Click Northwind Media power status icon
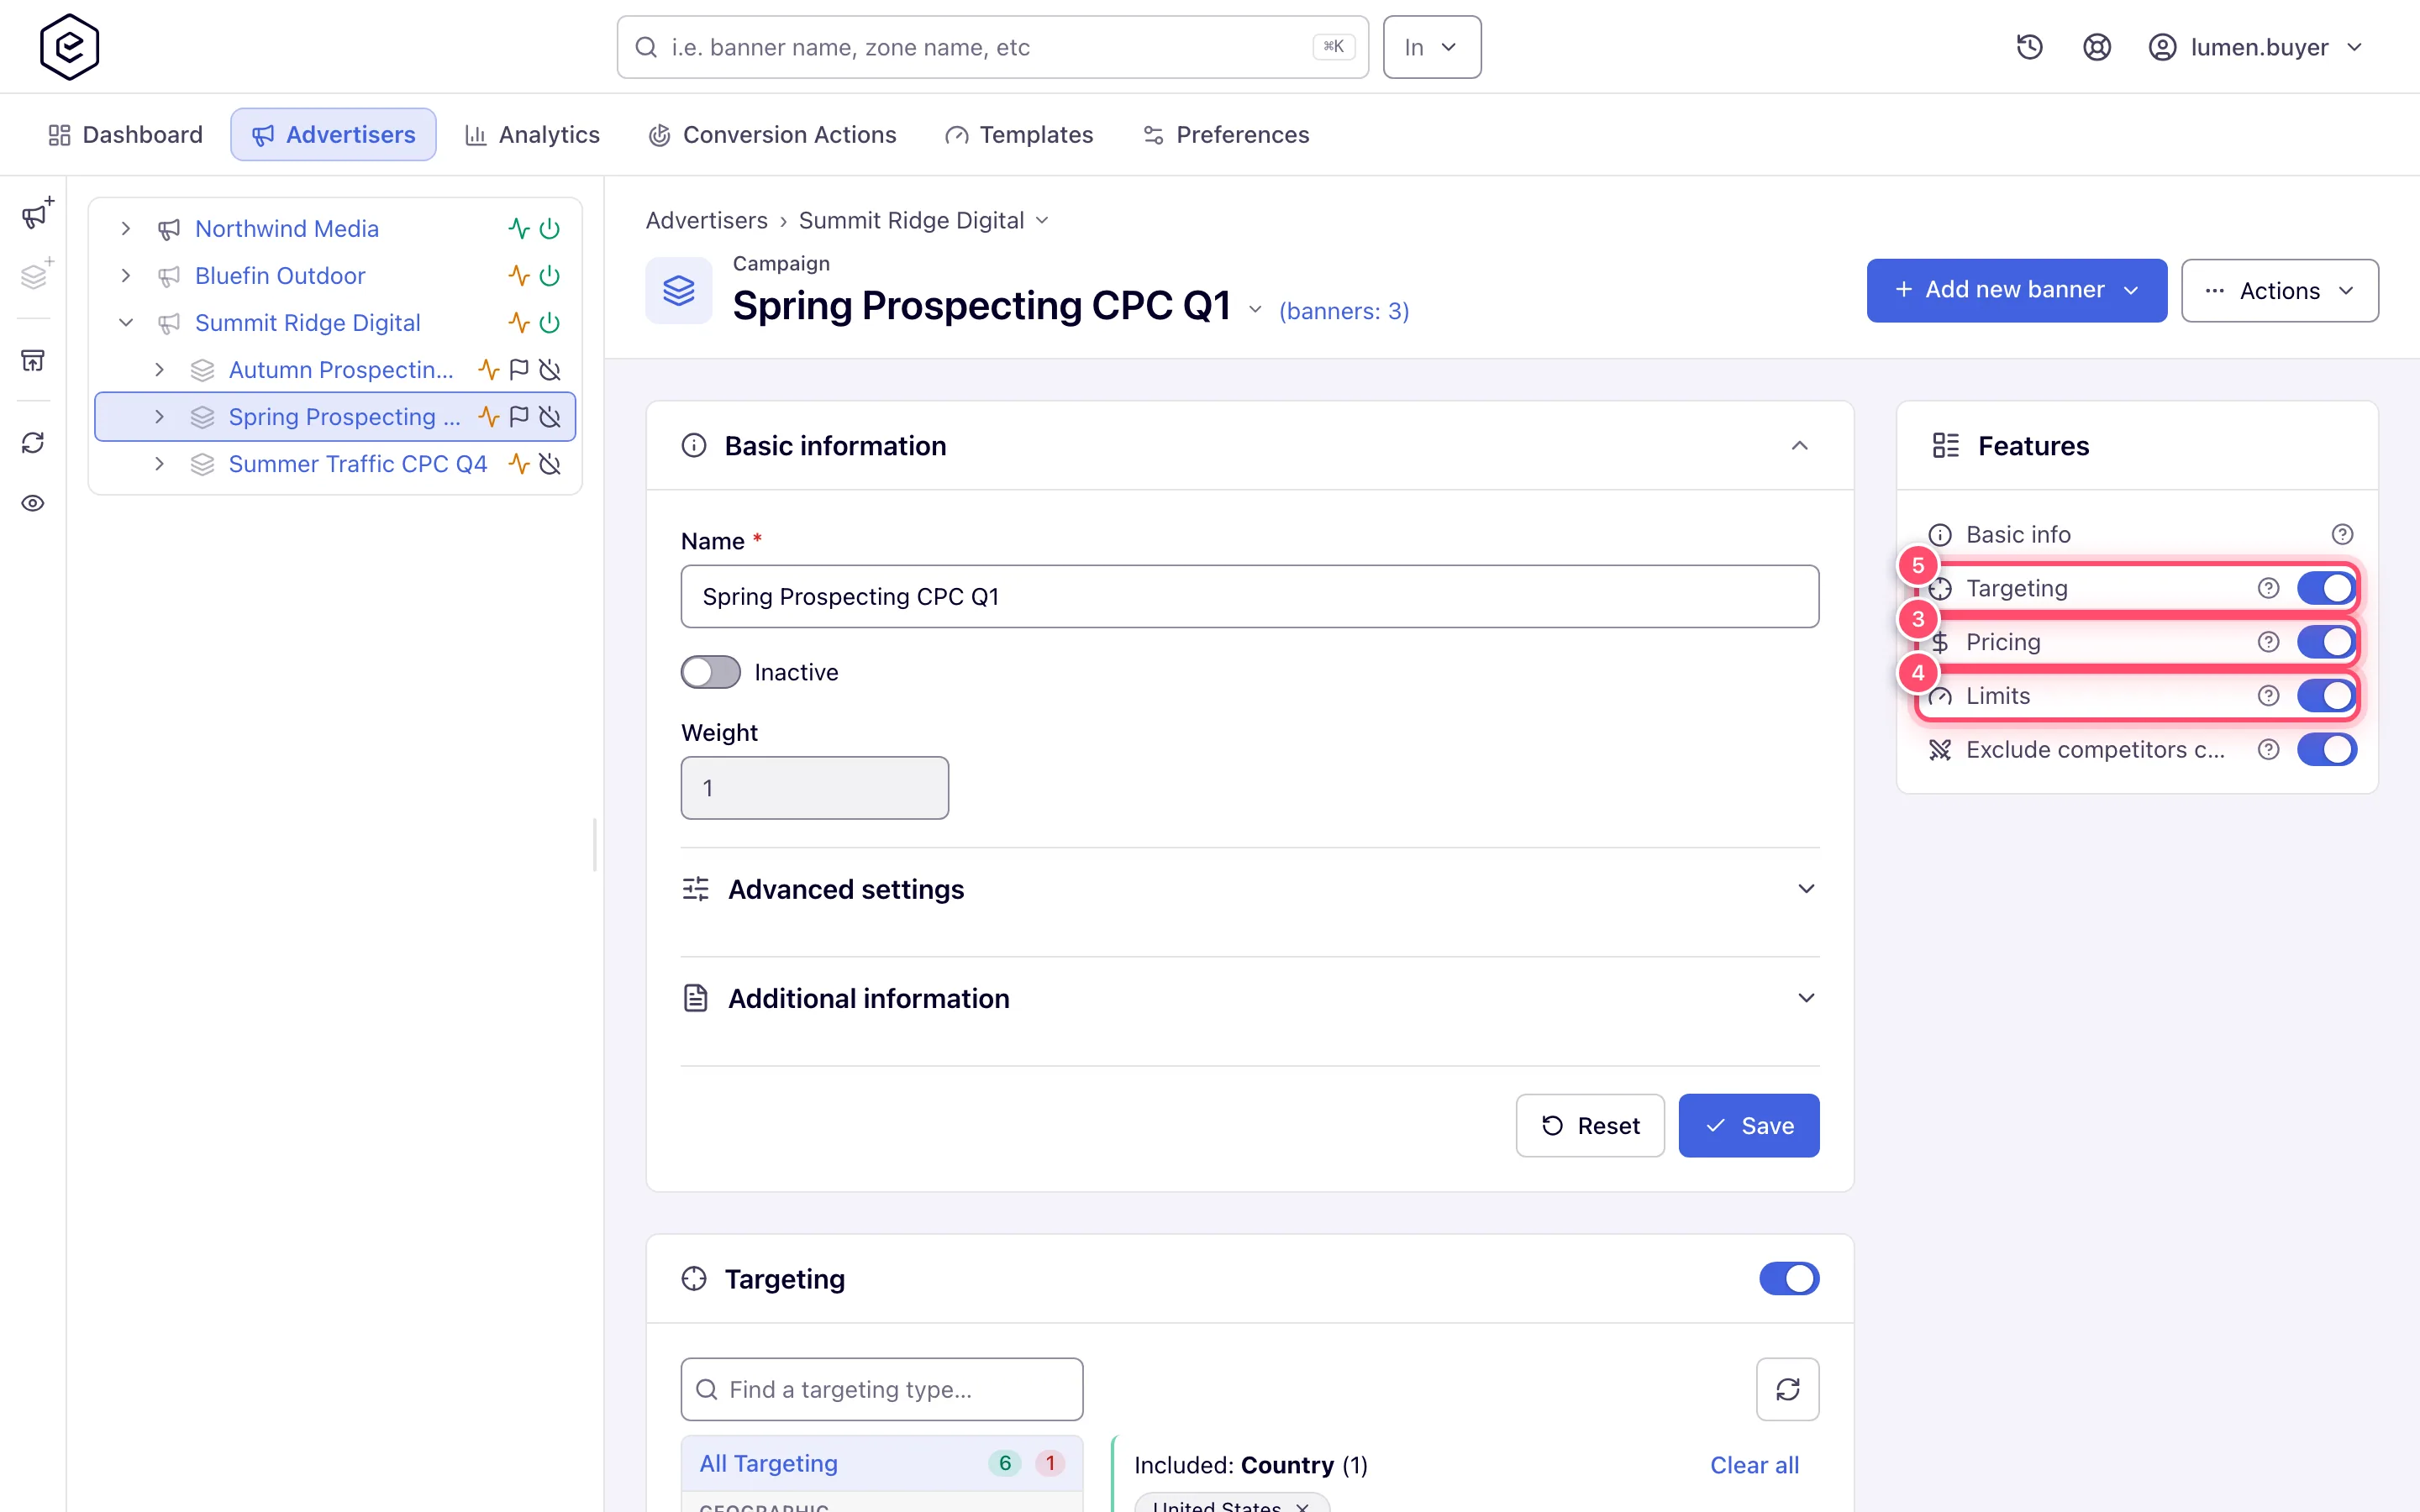 point(550,229)
